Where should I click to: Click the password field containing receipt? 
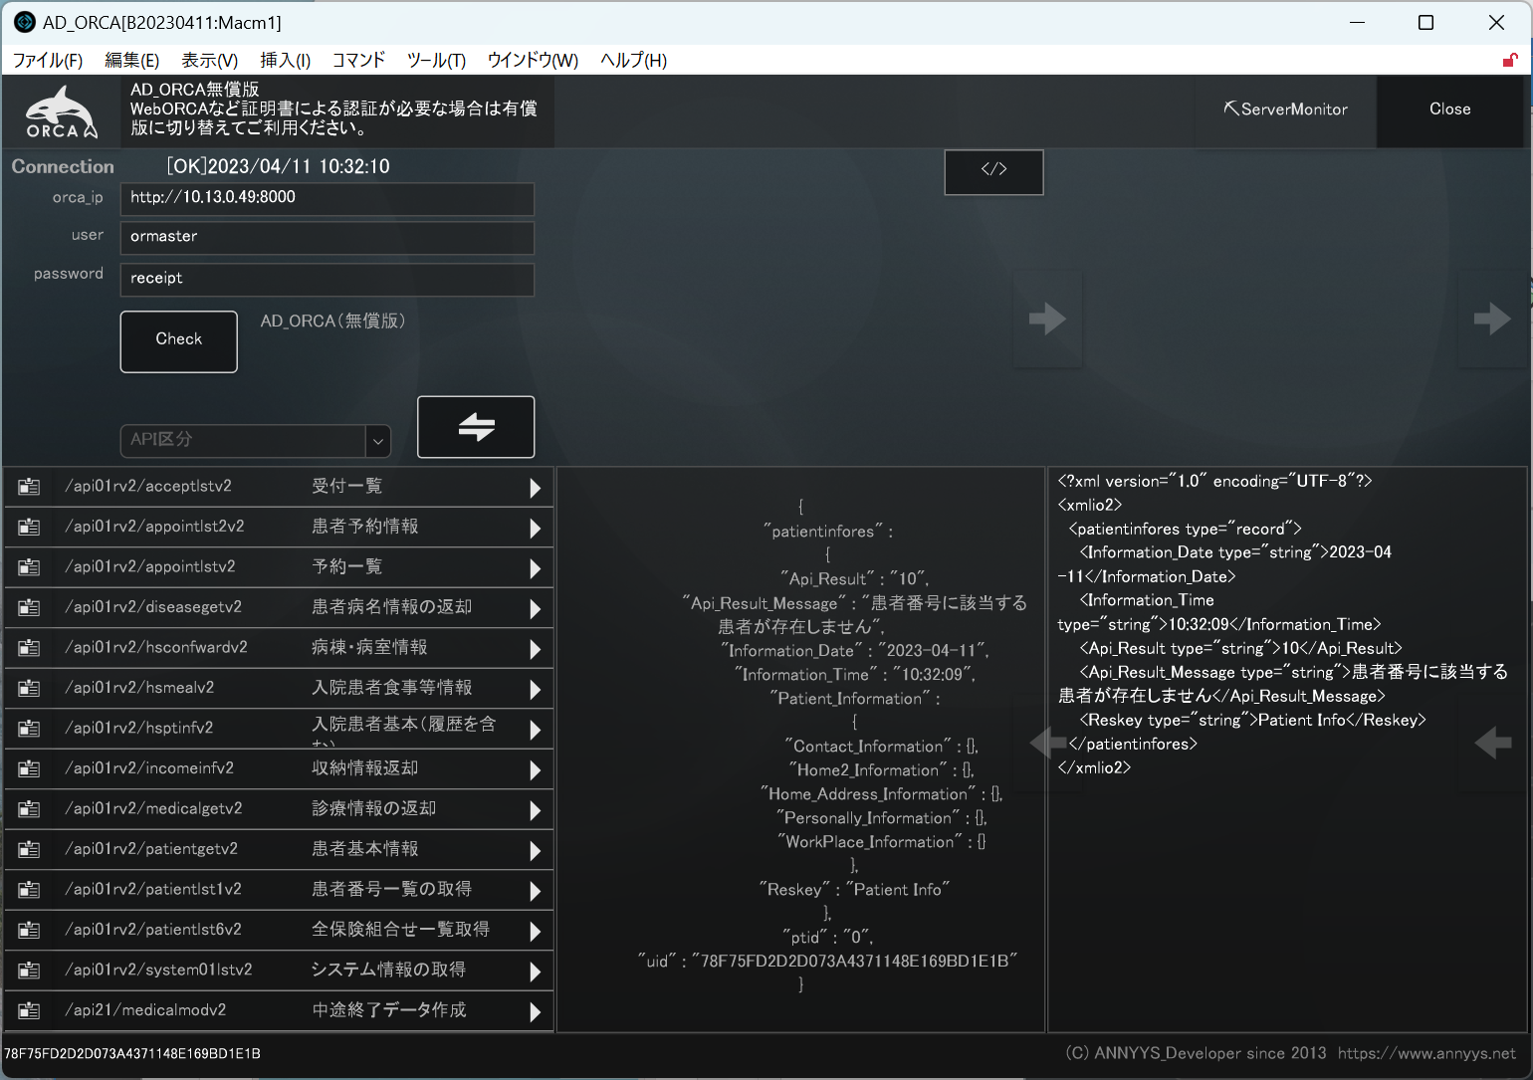click(x=327, y=279)
